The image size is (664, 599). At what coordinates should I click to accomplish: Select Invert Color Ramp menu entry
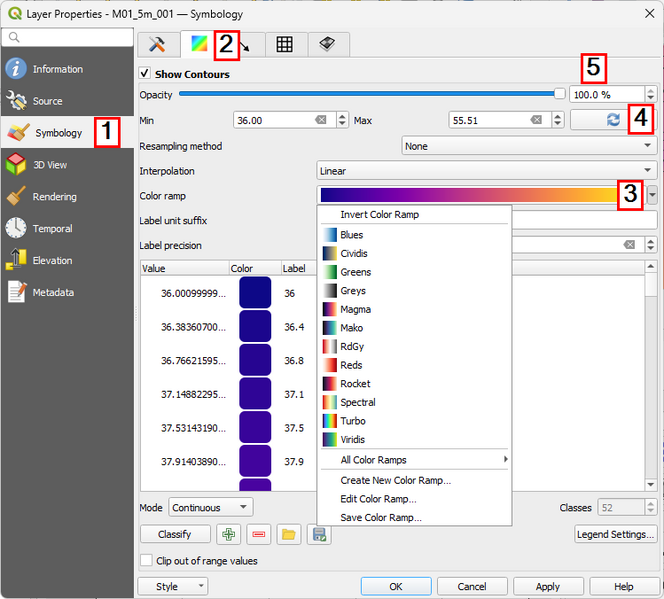(x=379, y=214)
